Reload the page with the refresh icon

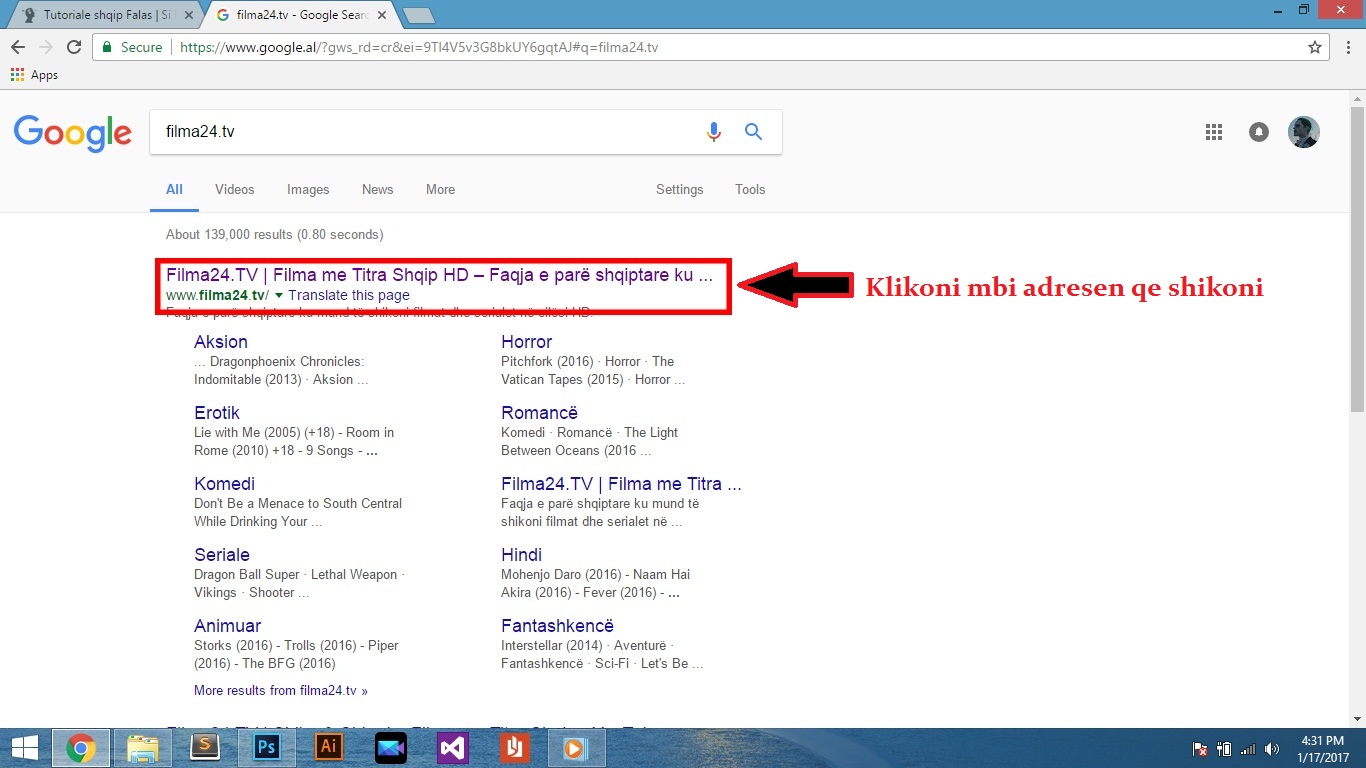pyautogui.click(x=74, y=47)
